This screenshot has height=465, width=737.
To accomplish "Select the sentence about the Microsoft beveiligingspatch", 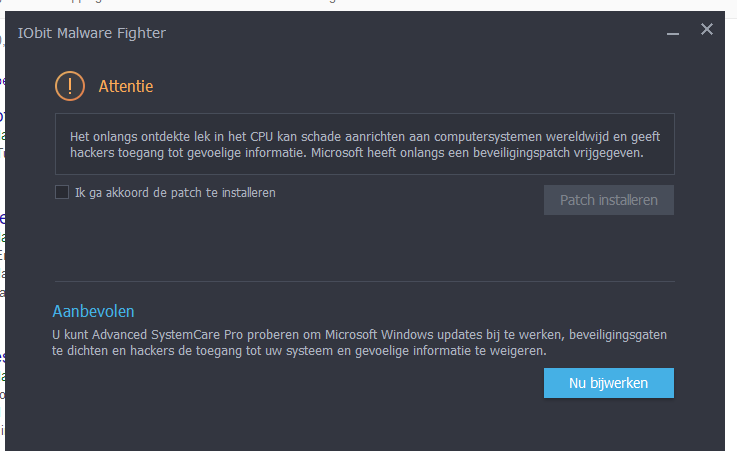I will pos(477,153).
